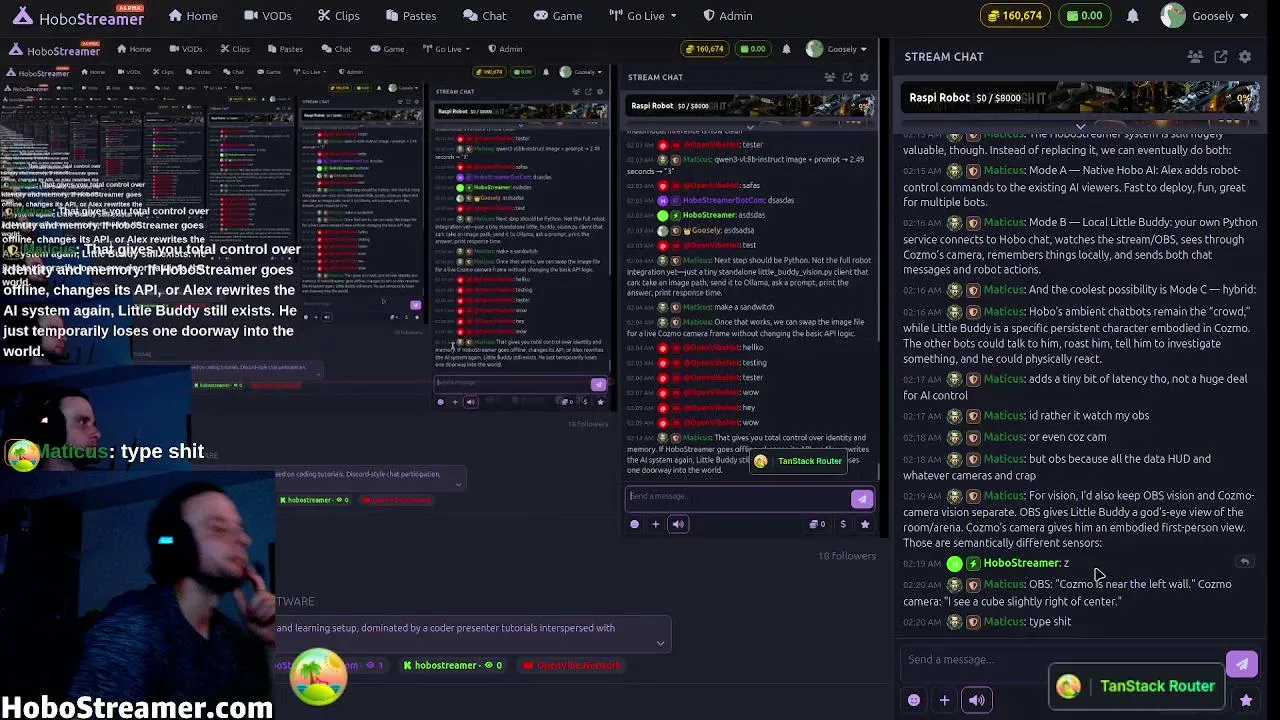Show the viewer list icon in the Stream Chat header
This screenshot has width=1280, height=720.
[x=1195, y=57]
